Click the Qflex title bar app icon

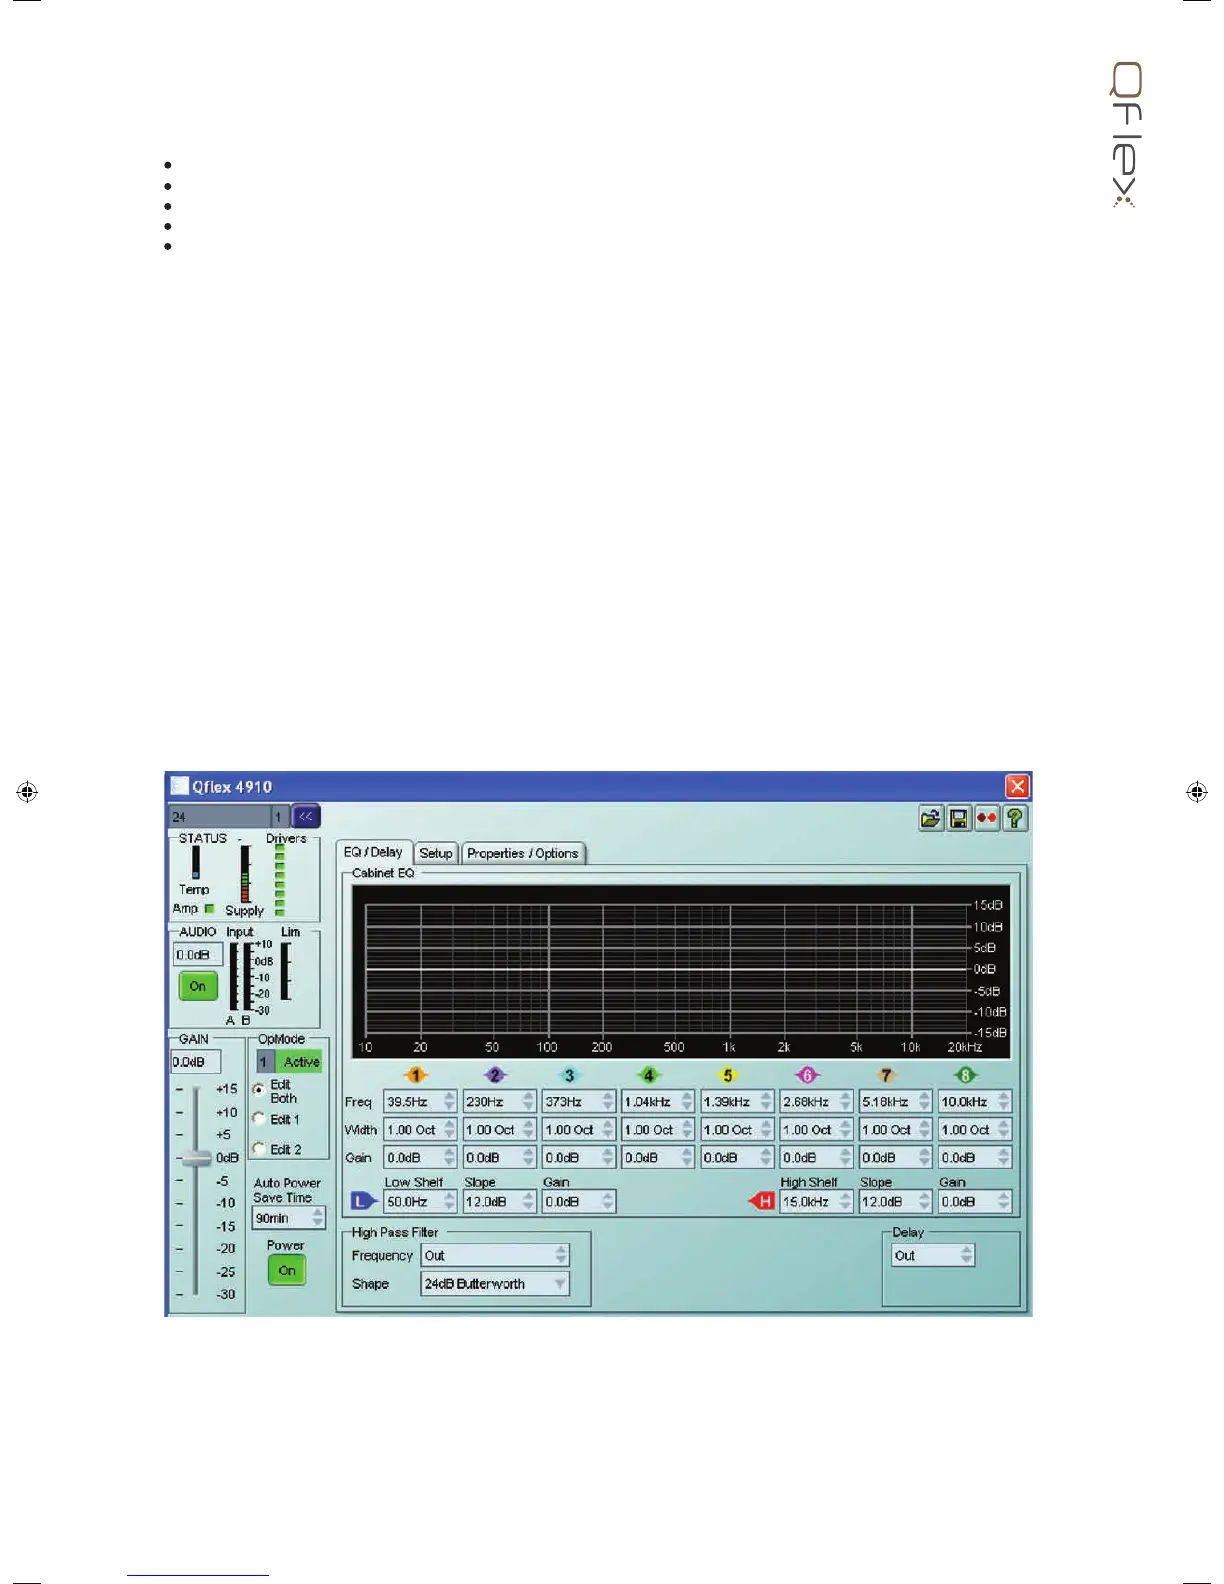tap(179, 786)
